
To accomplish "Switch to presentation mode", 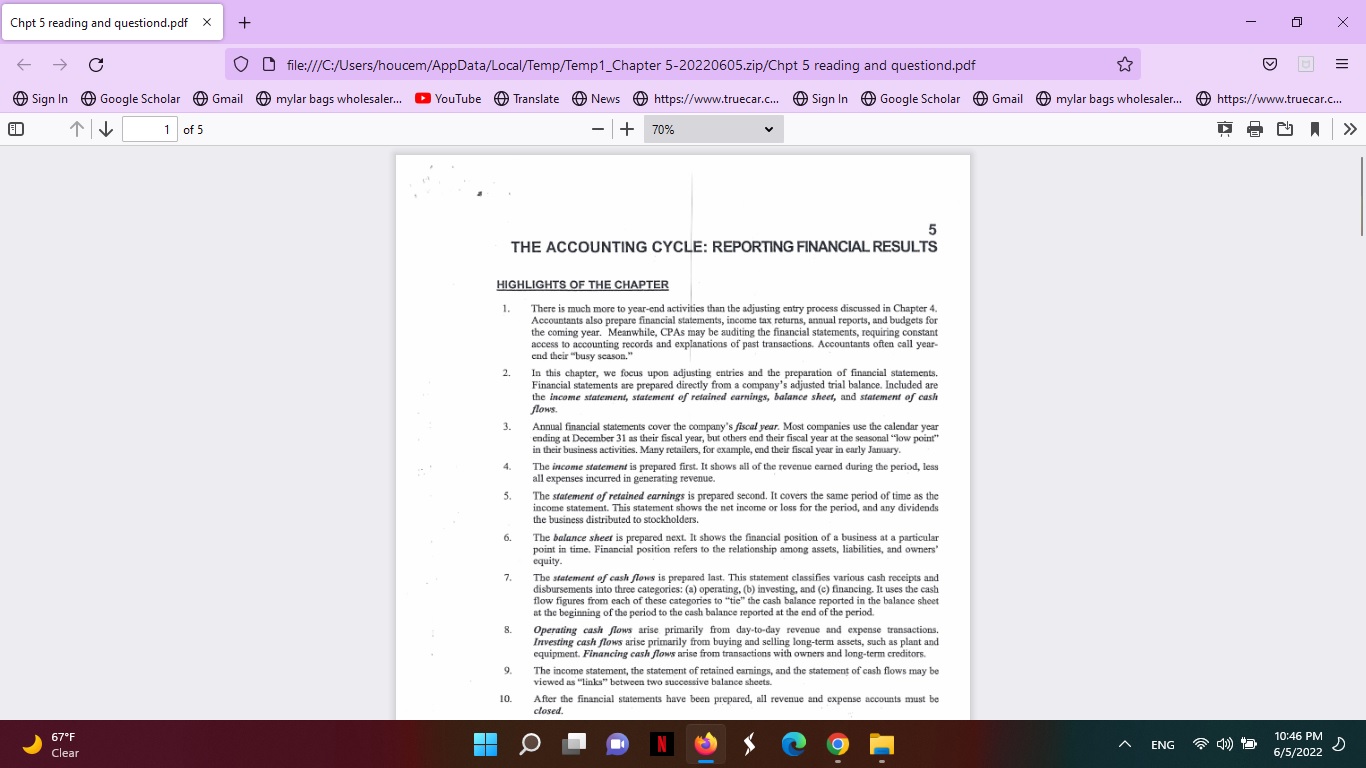I will 1225,129.
